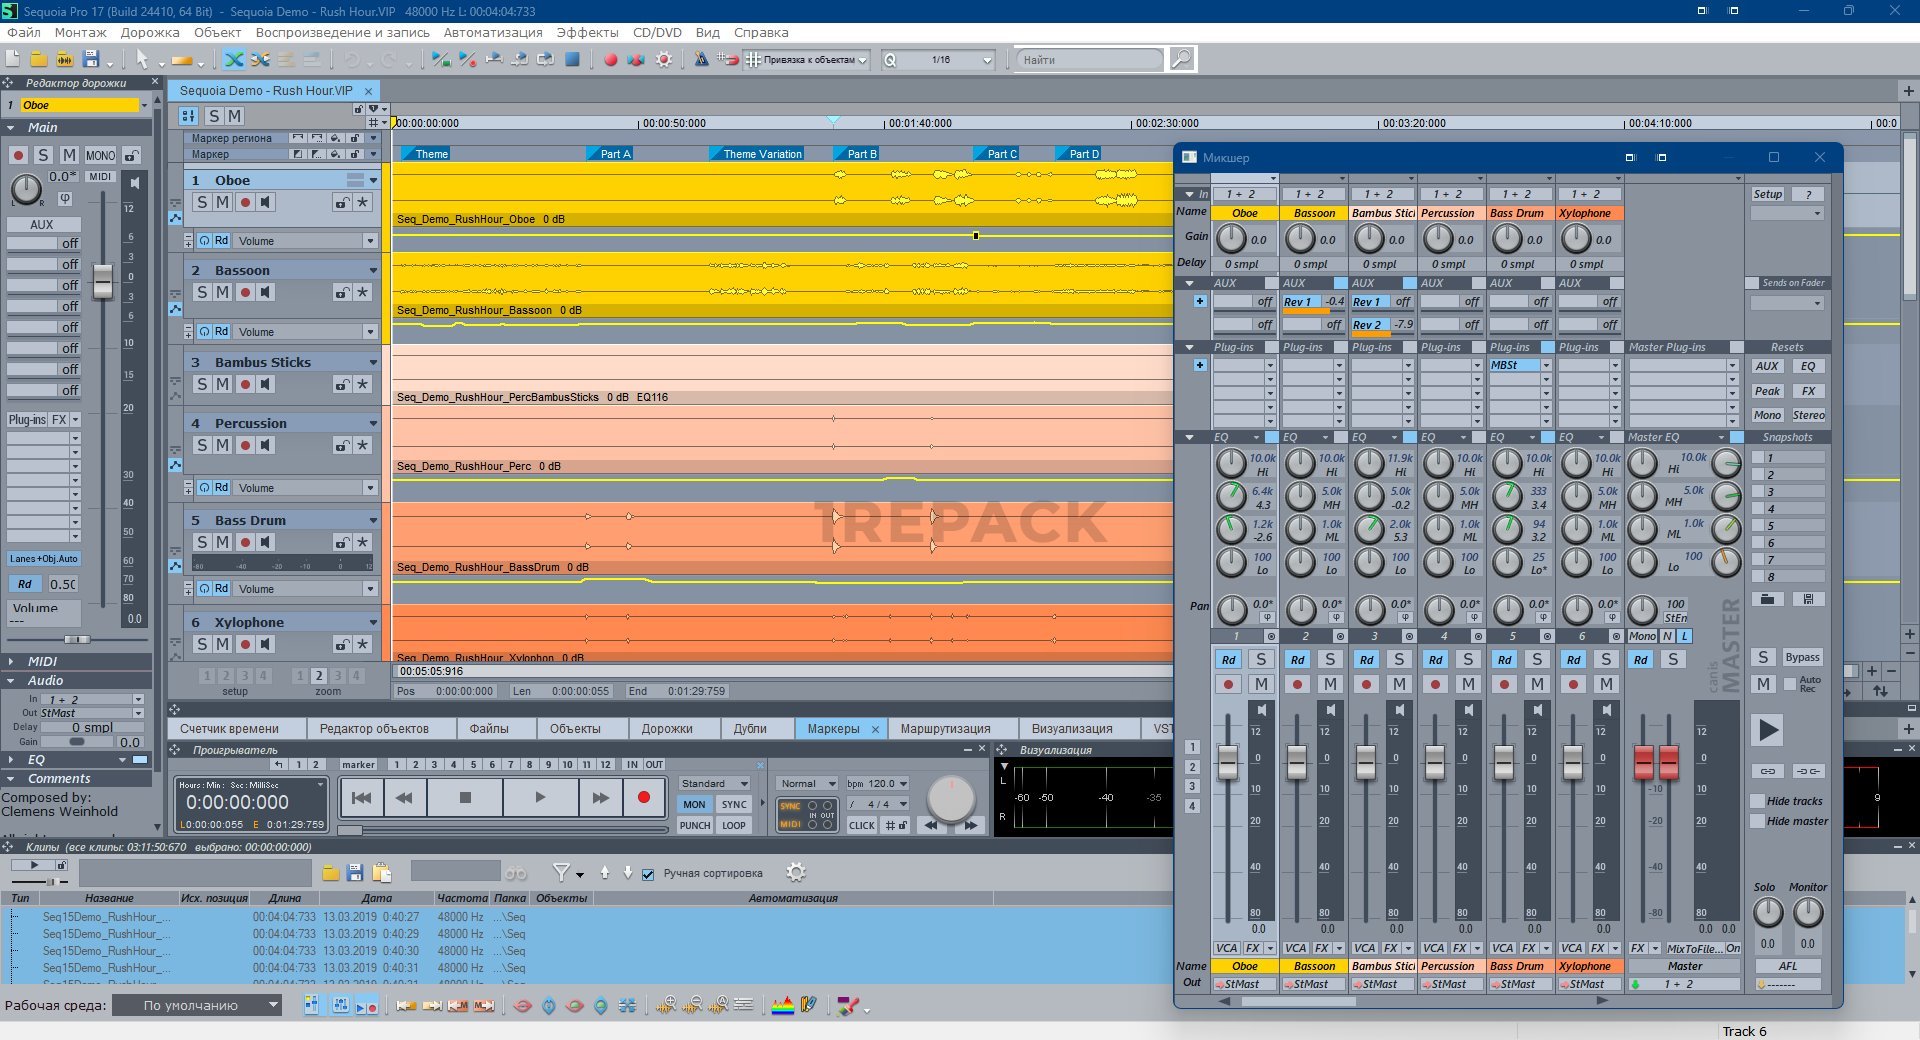Open clips panel settings gear
Image resolution: width=1920 pixels, height=1040 pixels.
(796, 873)
